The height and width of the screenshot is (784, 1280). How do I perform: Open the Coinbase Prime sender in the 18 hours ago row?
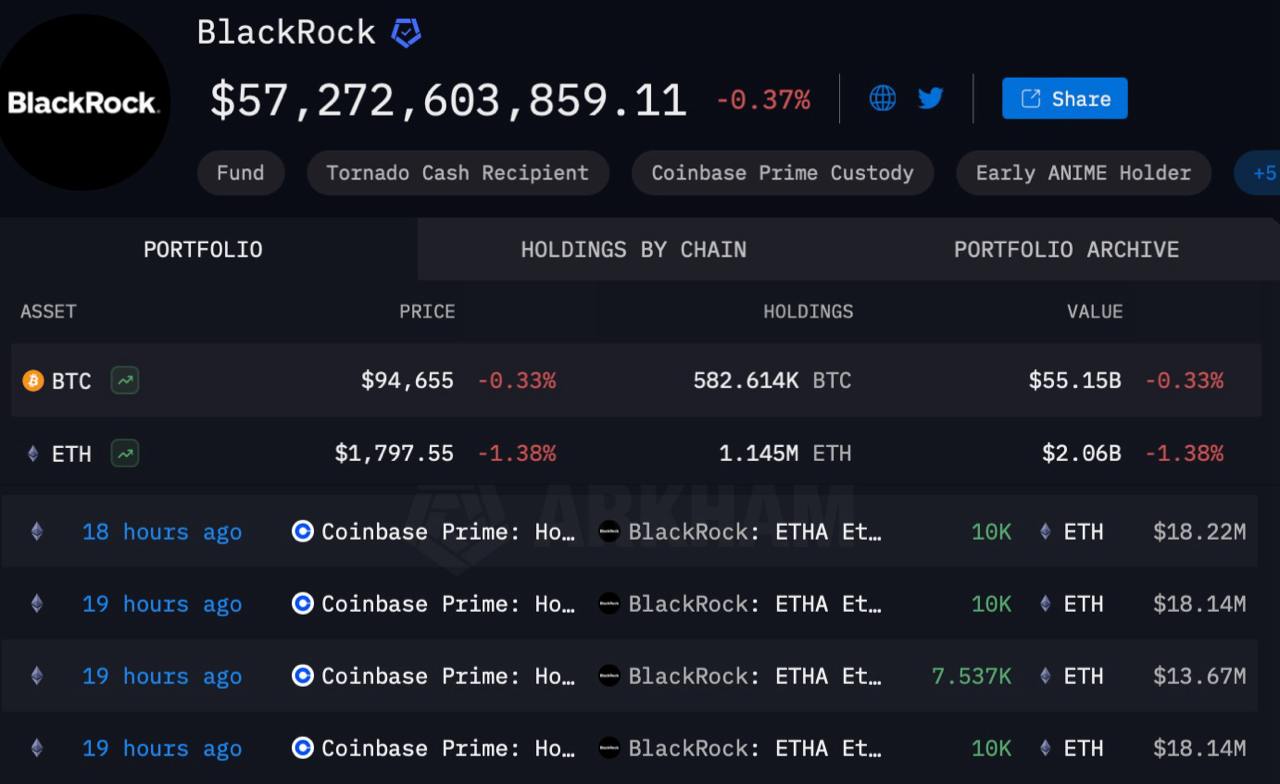(448, 531)
